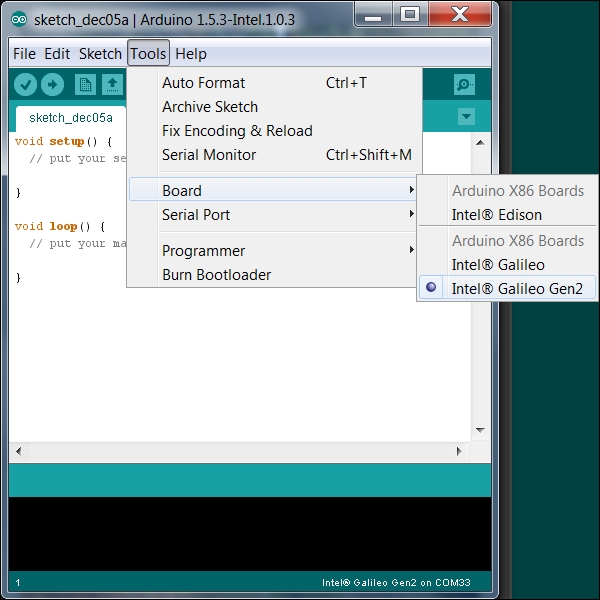This screenshot has height=600, width=600.
Task: Click the horizontal scroll left arrow
Action: [19, 451]
